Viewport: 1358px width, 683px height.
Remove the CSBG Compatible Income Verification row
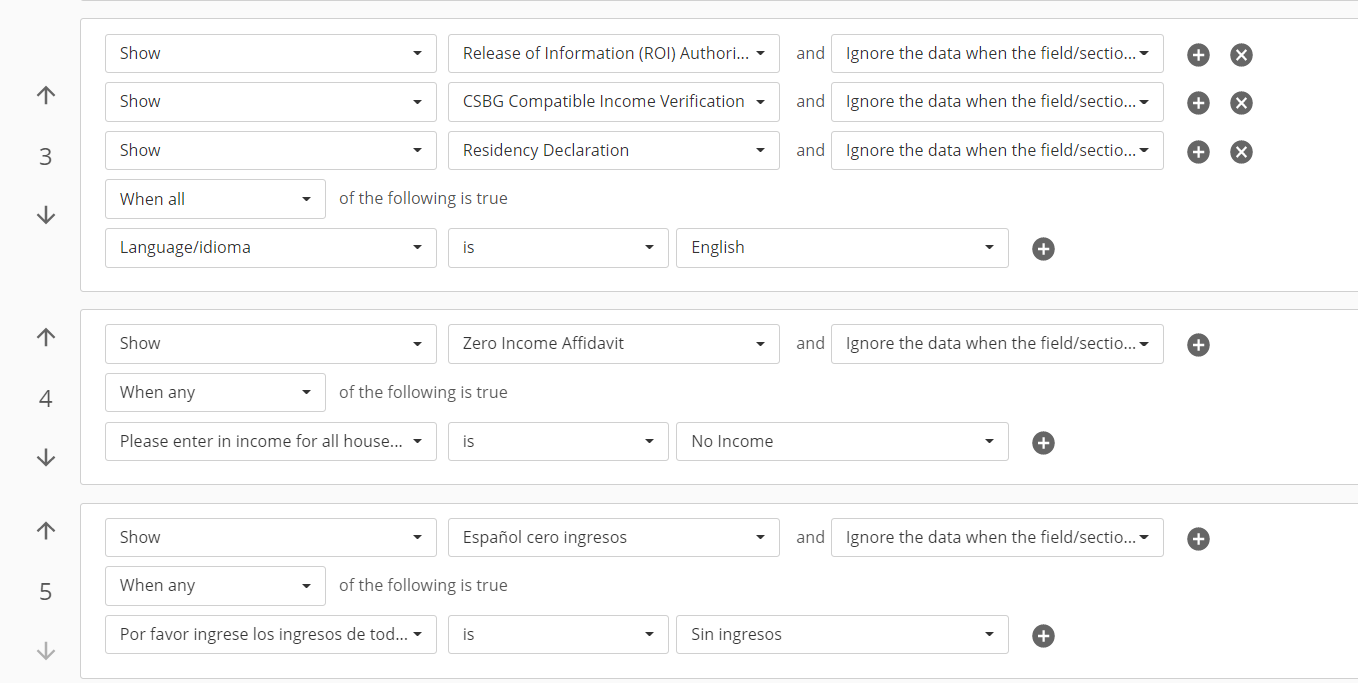coord(1241,103)
